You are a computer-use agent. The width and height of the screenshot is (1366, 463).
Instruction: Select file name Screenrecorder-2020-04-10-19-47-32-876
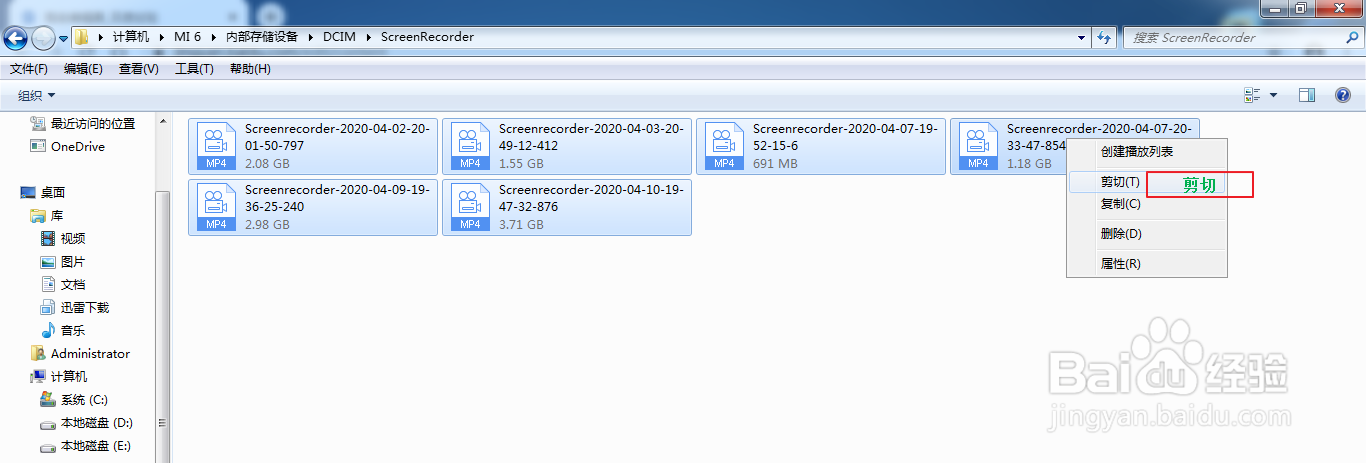pos(591,198)
